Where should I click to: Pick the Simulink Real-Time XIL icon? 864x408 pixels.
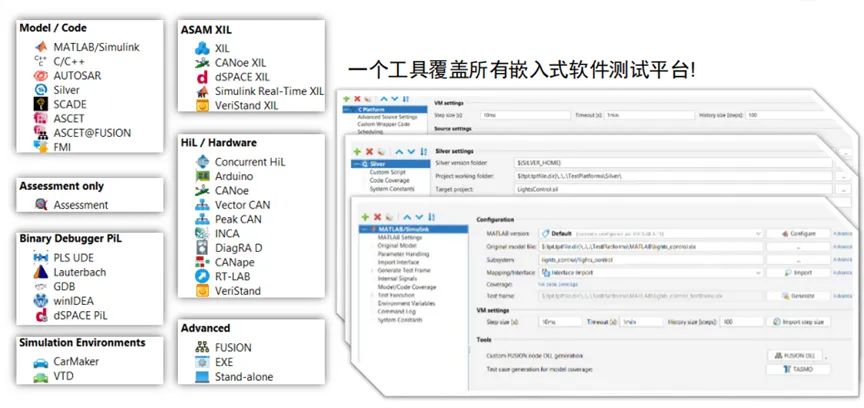pos(203,92)
